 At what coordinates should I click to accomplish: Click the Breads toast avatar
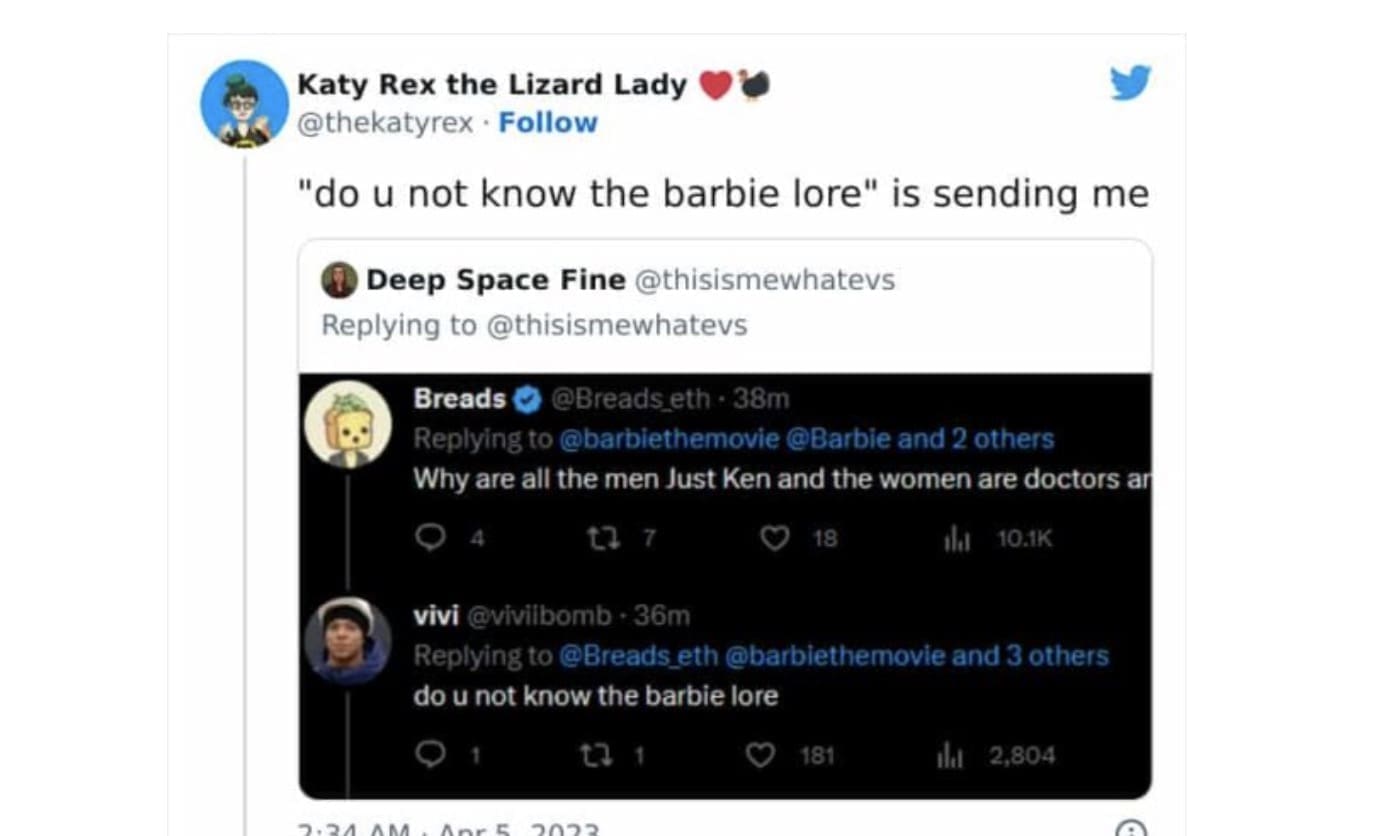pos(347,424)
